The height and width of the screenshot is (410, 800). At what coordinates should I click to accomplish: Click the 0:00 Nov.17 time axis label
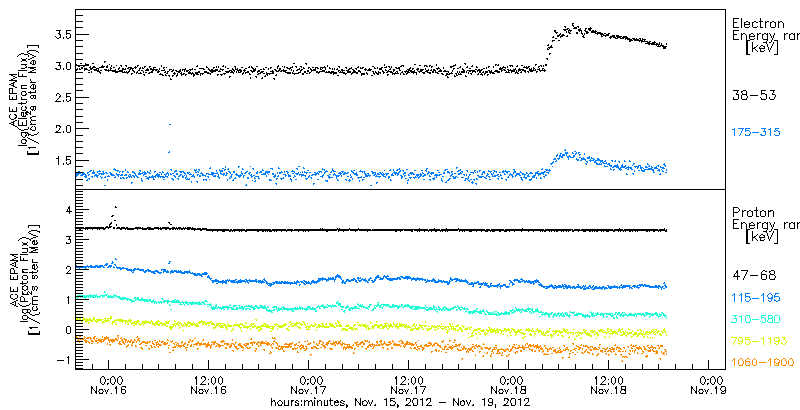click(309, 386)
